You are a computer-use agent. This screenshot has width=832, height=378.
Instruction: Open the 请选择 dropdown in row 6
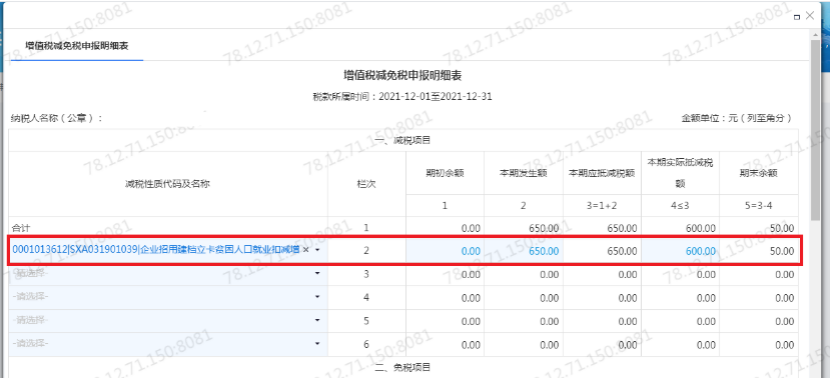pos(168,344)
